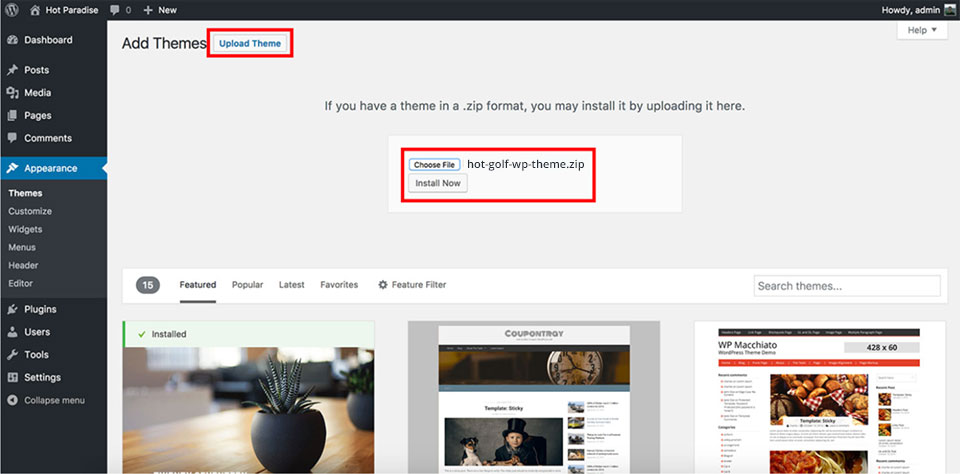
Task: Click the Users person icon
Action: coord(12,332)
